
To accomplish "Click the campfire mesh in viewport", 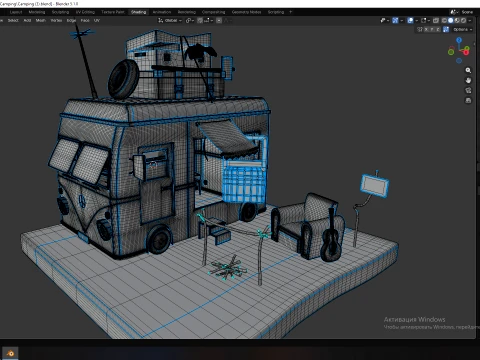I will click(x=227, y=268).
